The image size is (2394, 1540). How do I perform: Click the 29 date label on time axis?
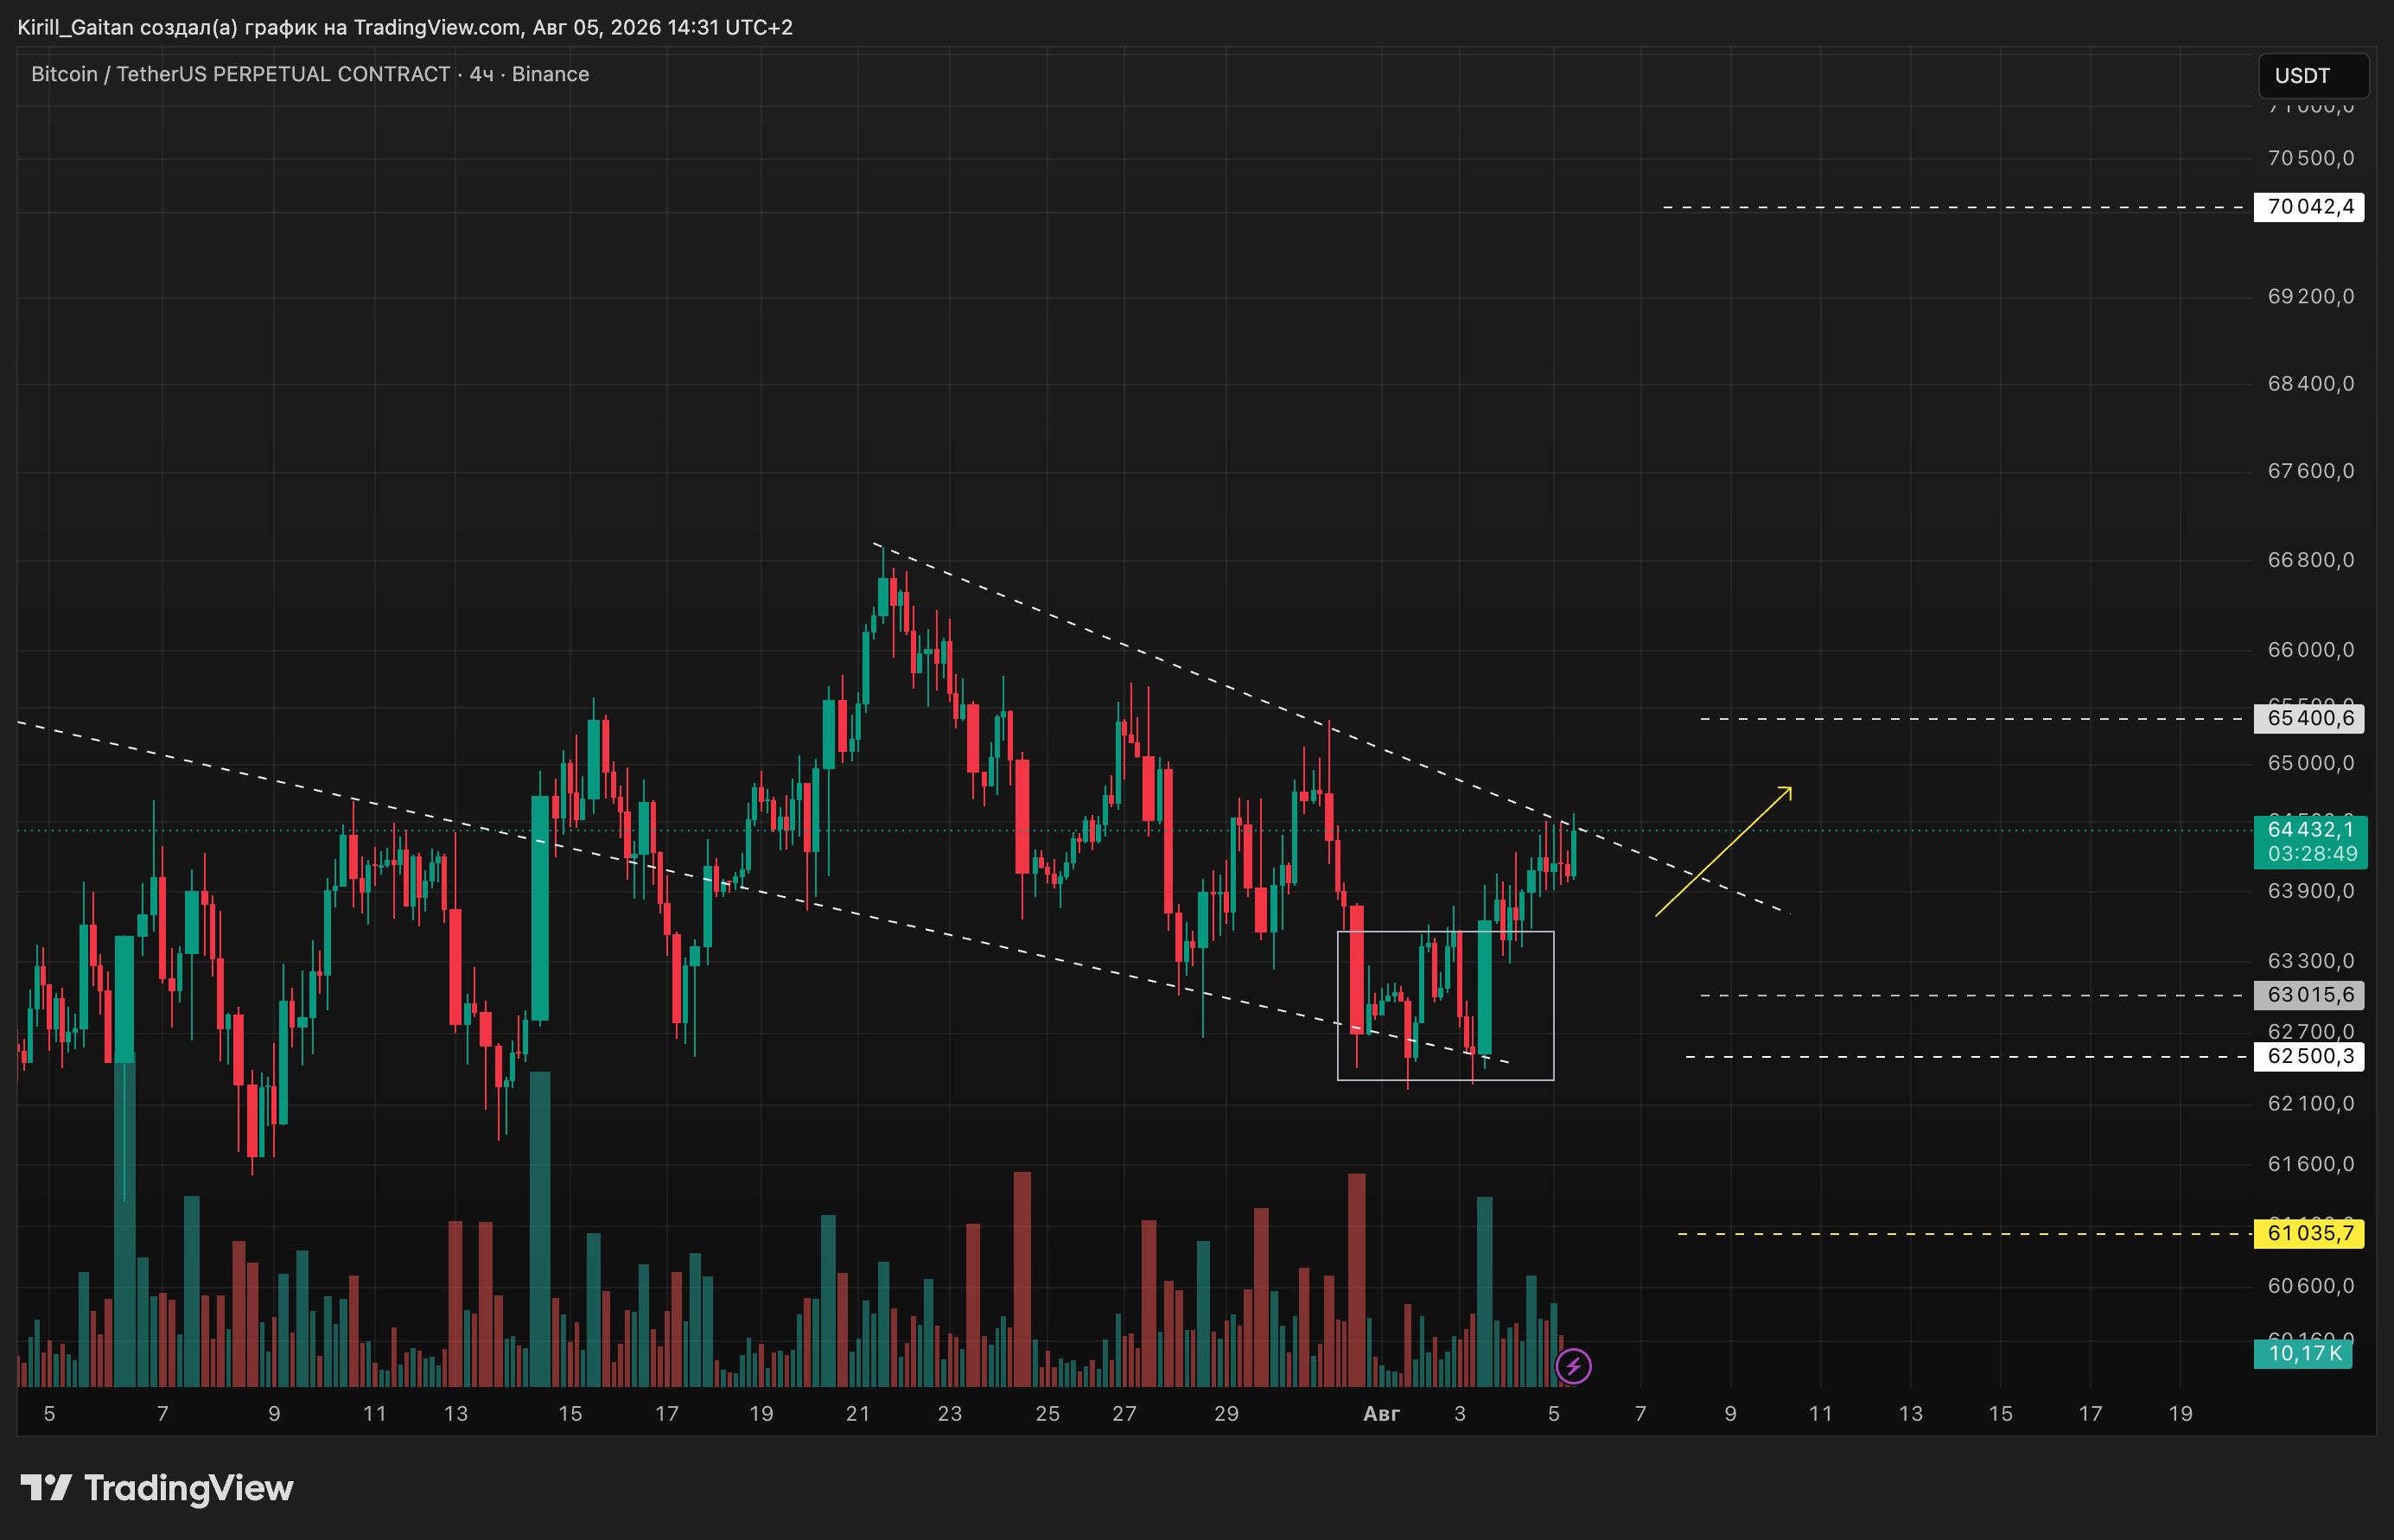(x=1226, y=1414)
